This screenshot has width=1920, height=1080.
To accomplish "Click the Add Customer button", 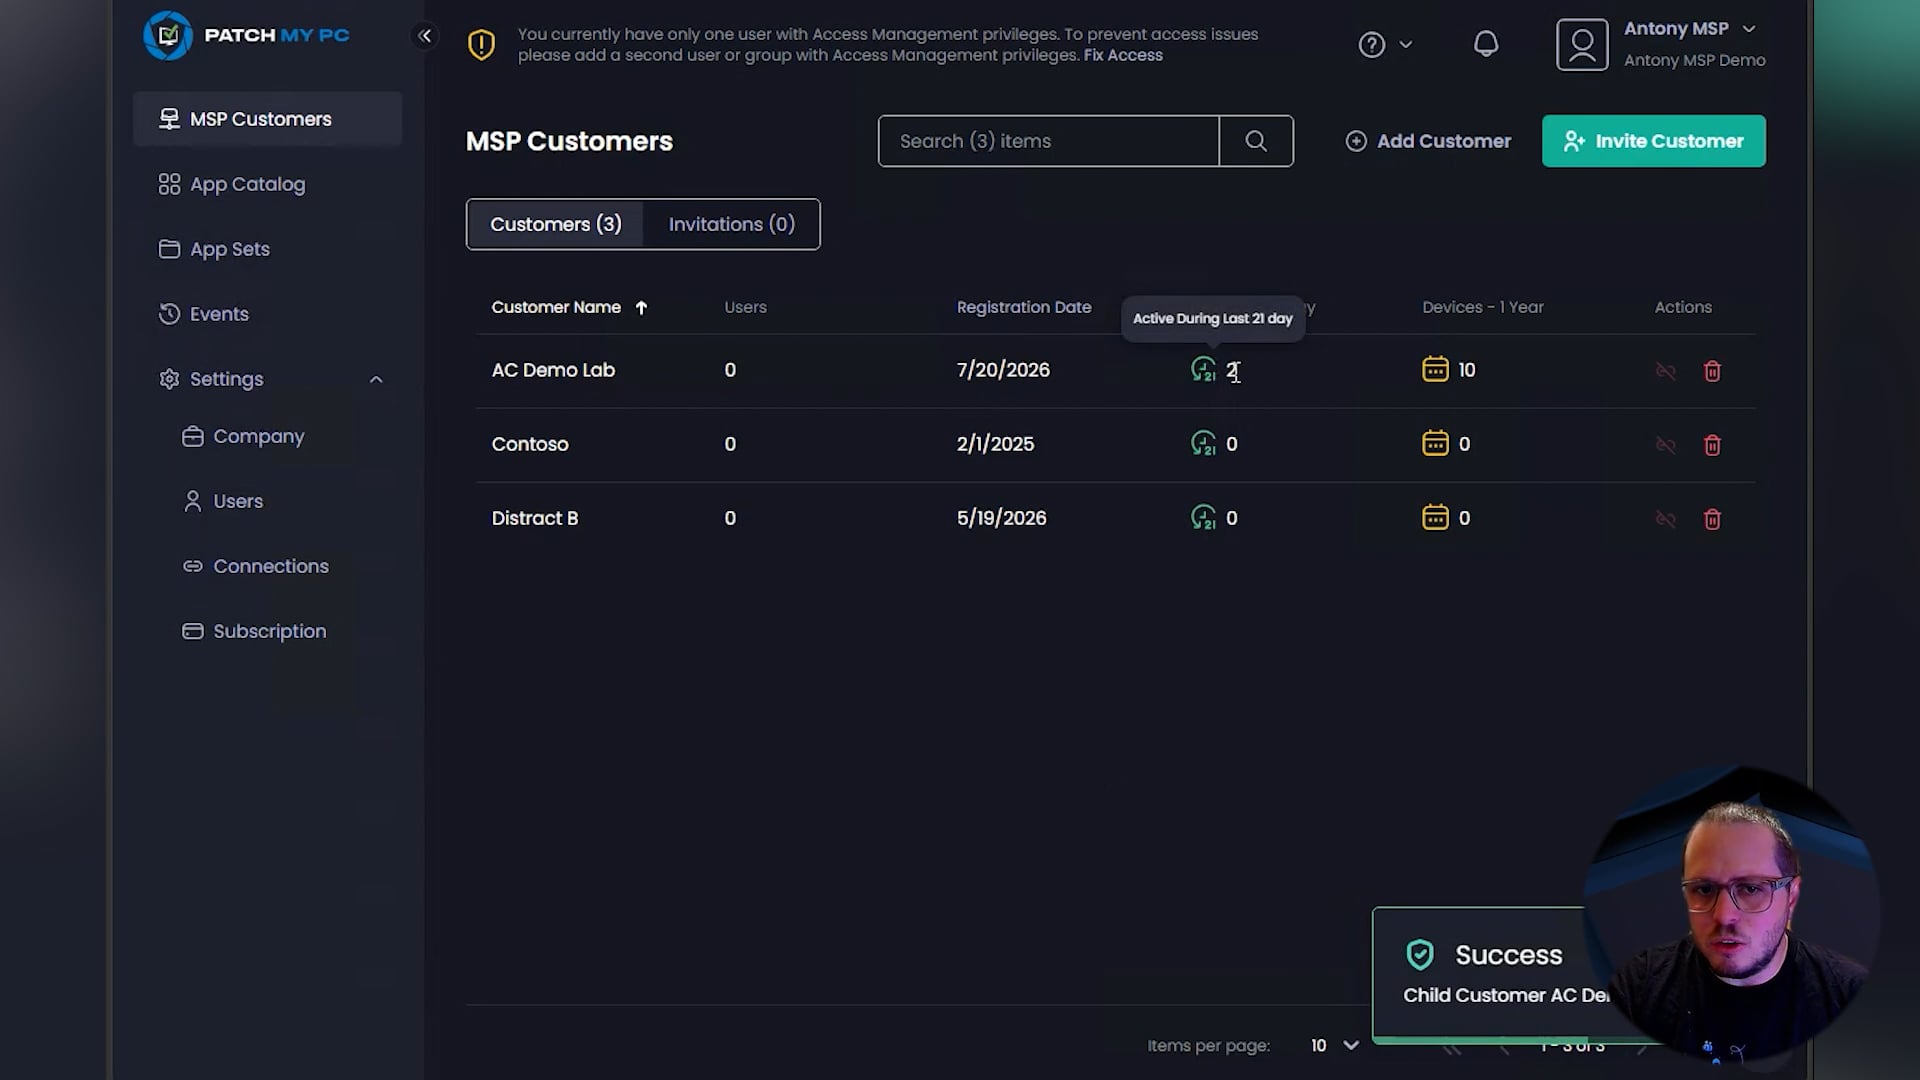I will point(1428,141).
